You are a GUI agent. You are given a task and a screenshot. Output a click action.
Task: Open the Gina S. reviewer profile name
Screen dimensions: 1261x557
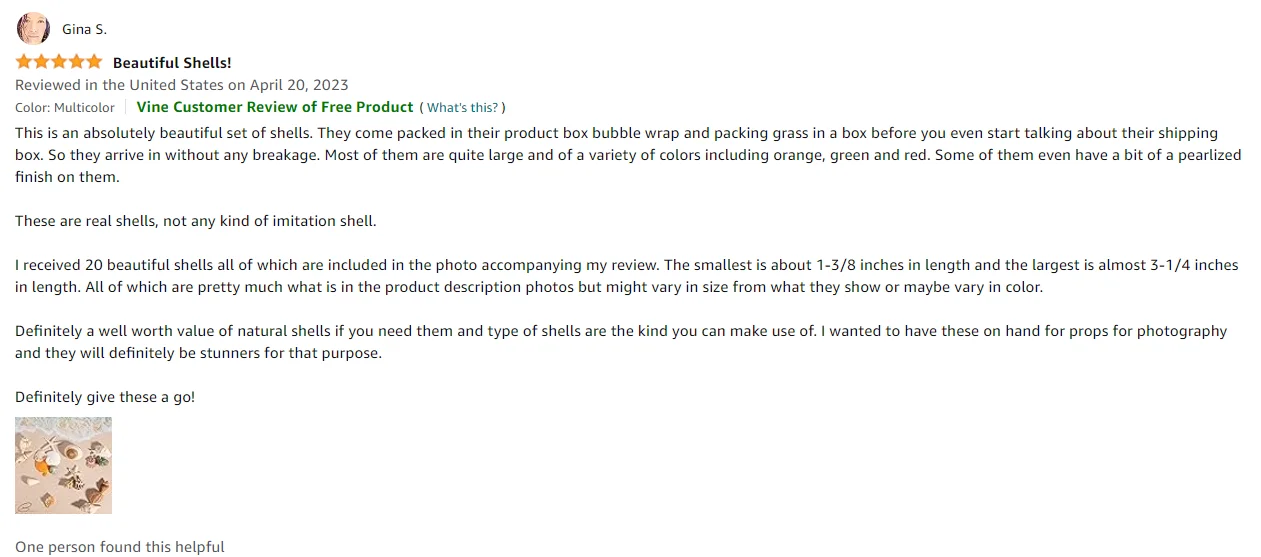click(x=84, y=30)
